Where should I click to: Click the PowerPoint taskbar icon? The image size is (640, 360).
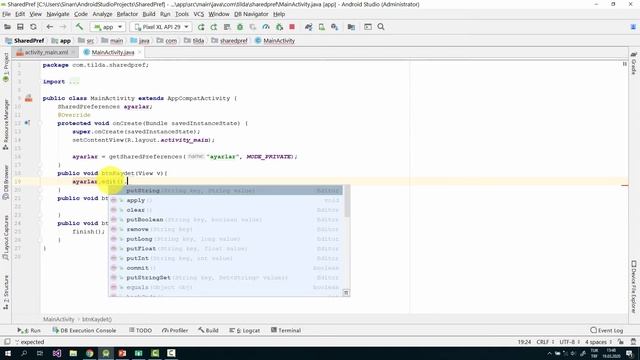[x=122, y=353]
